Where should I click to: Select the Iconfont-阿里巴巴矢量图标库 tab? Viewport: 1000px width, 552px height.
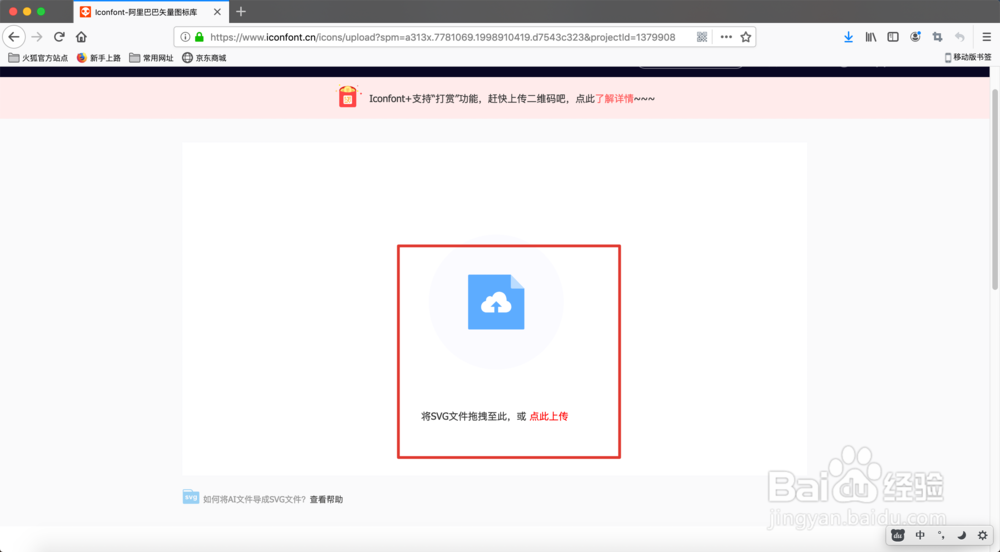151,11
